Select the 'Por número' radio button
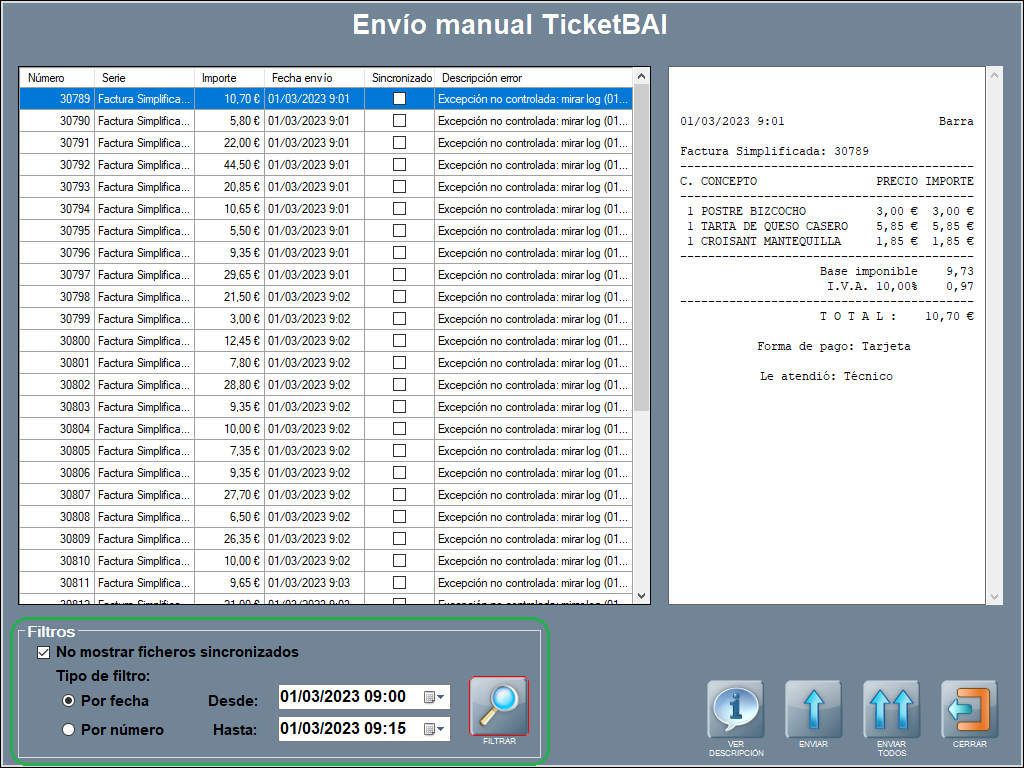Image resolution: width=1024 pixels, height=768 pixels. pyautogui.click(x=69, y=730)
